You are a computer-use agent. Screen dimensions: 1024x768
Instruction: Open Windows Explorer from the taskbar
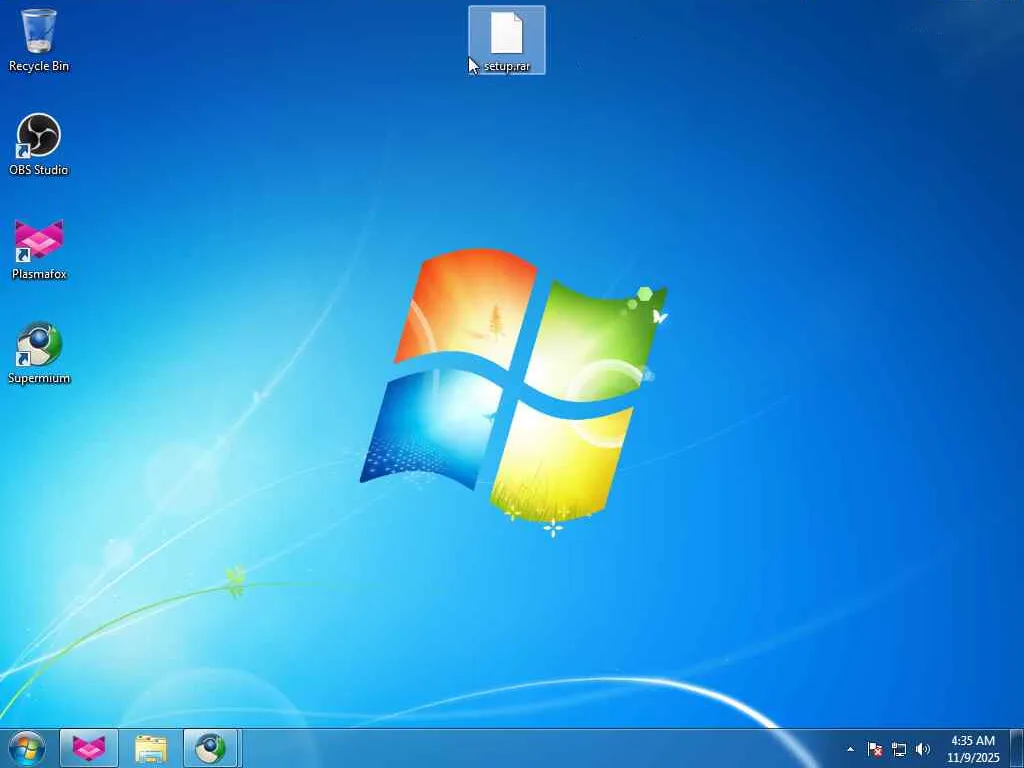coord(151,748)
